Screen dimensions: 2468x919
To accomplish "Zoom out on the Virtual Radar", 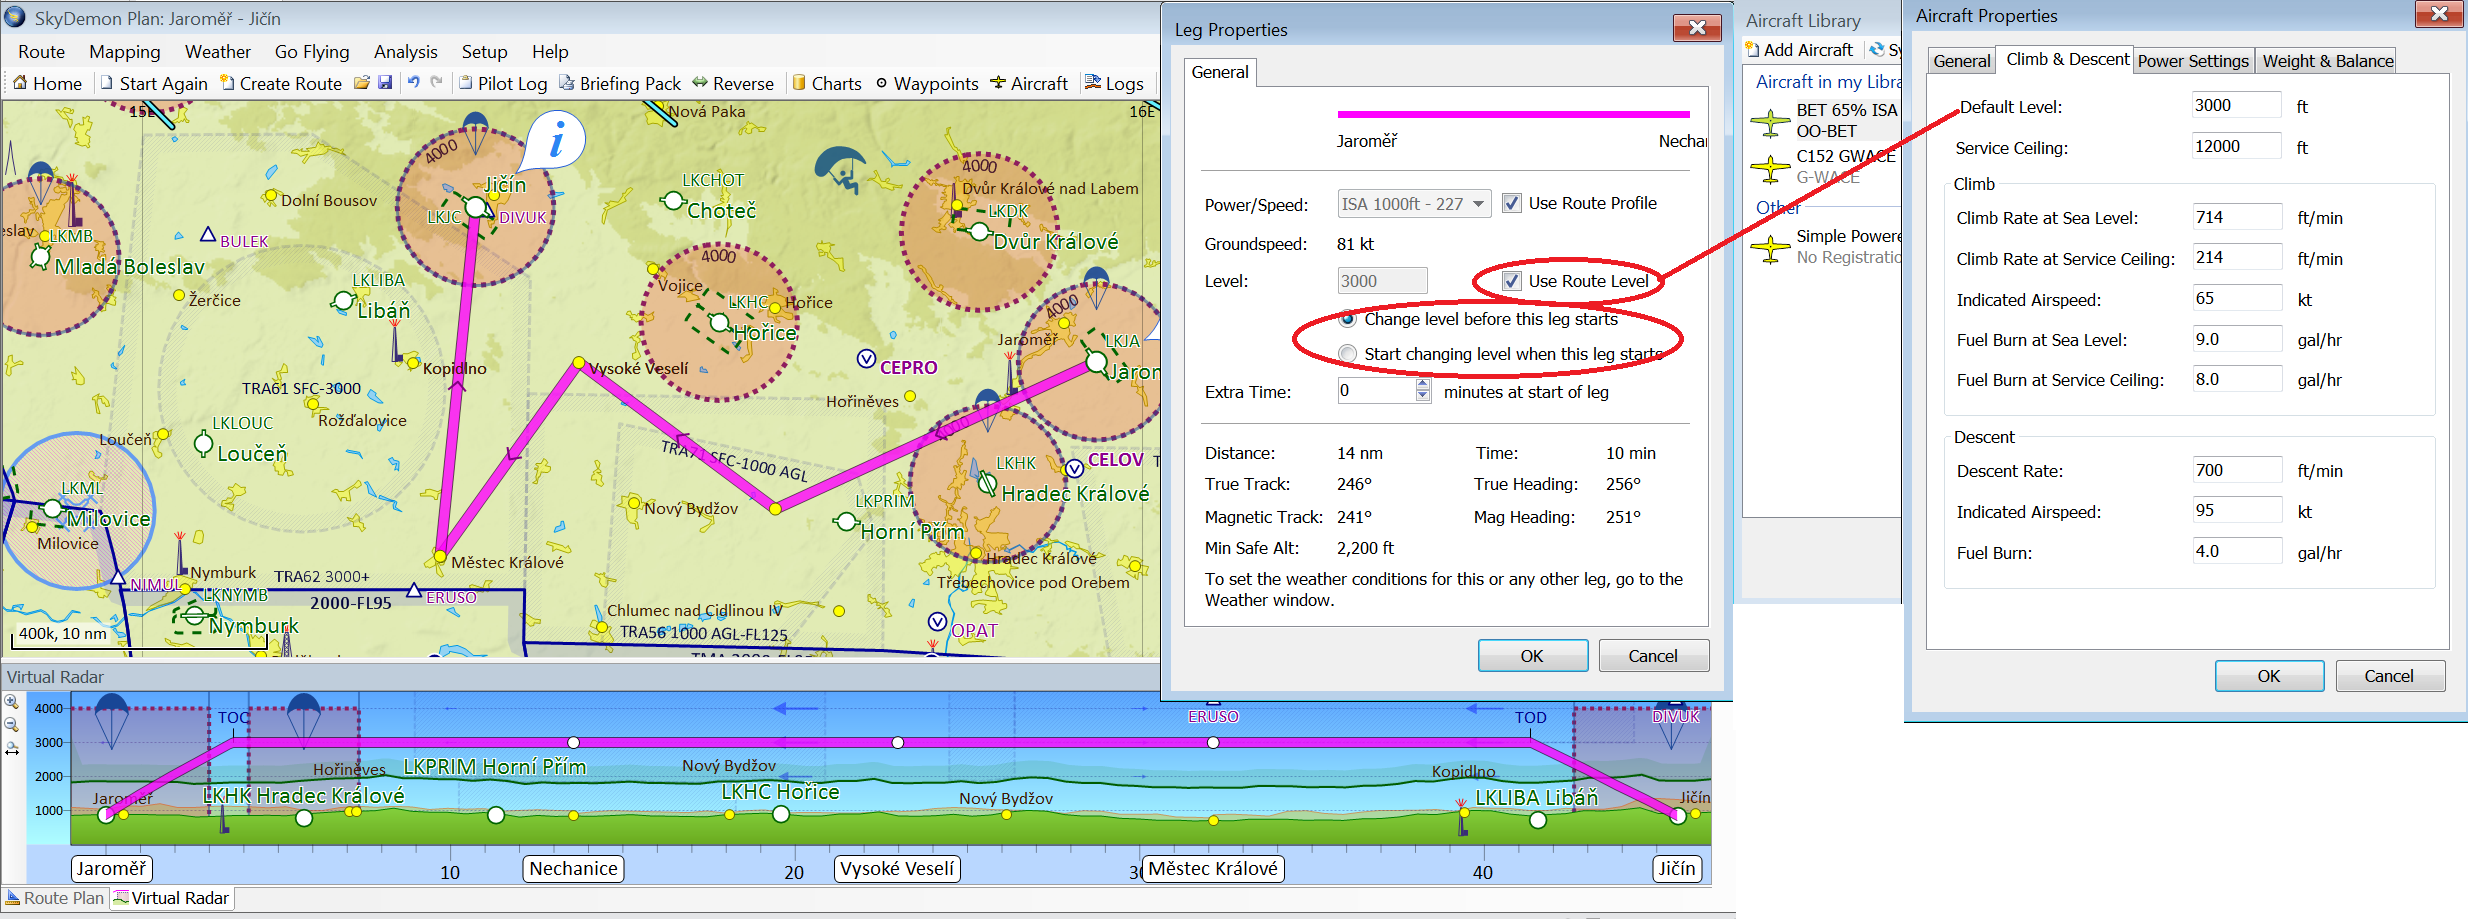I will [12, 725].
